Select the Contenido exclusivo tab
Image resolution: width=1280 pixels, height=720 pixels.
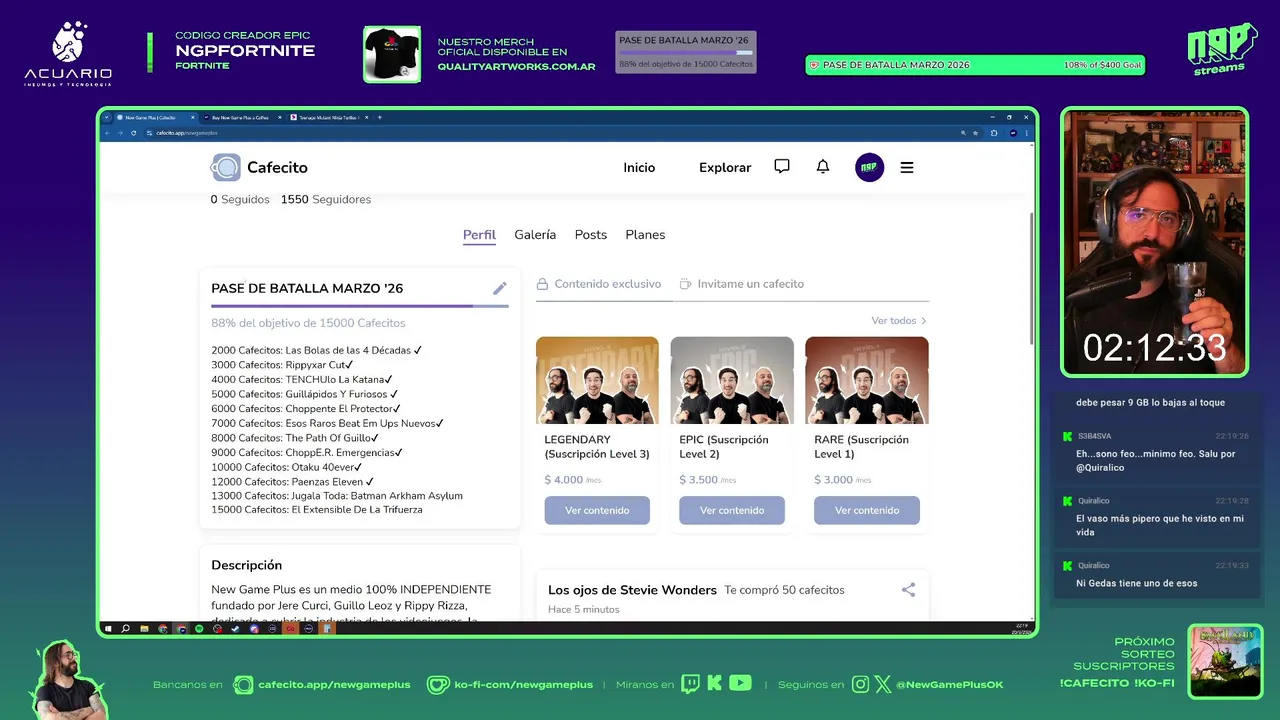tap(599, 284)
